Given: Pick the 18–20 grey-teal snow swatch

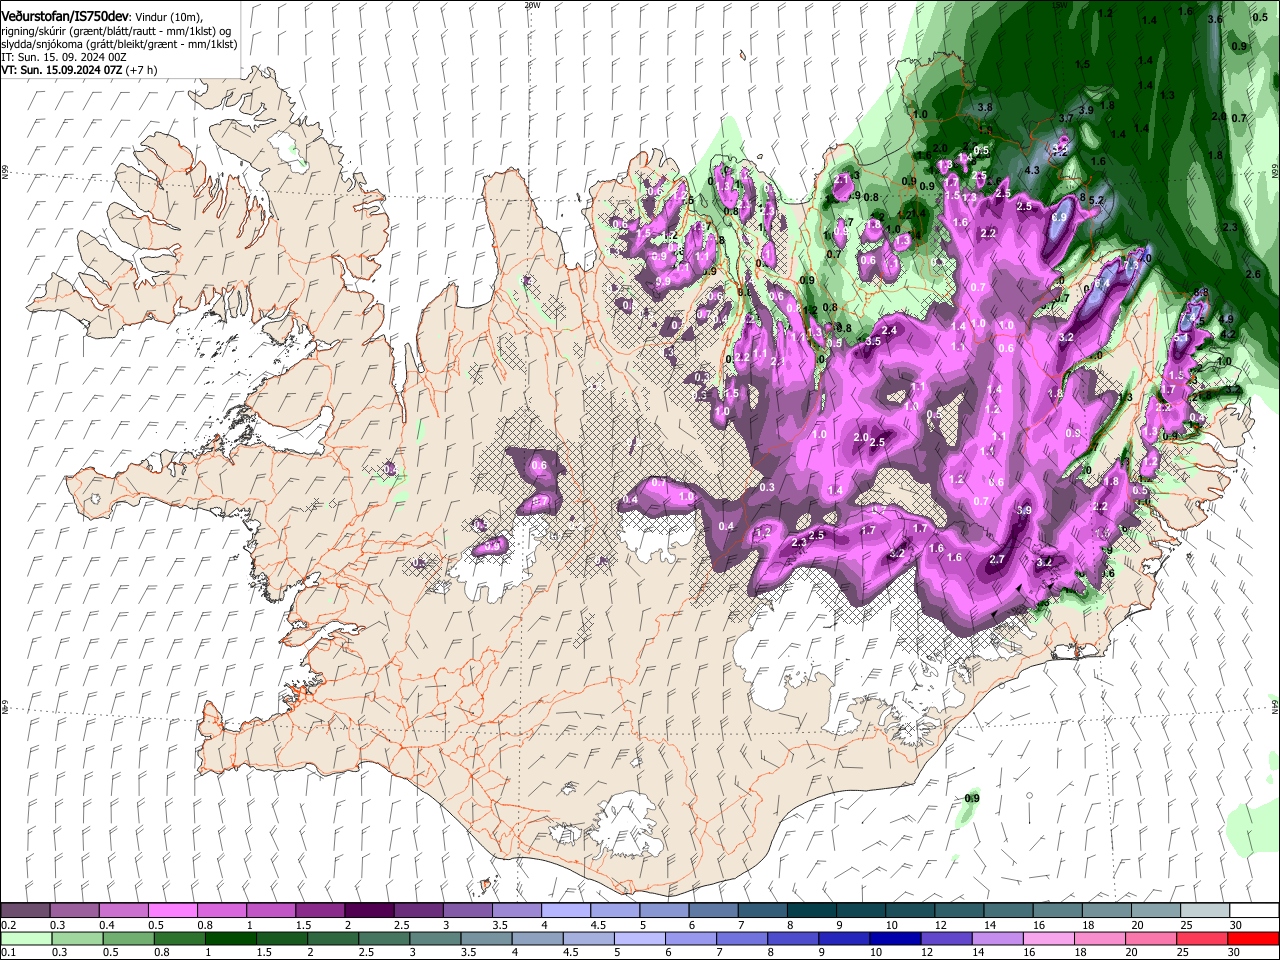Looking at the screenshot, I should pyautogui.click(x=1107, y=911).
